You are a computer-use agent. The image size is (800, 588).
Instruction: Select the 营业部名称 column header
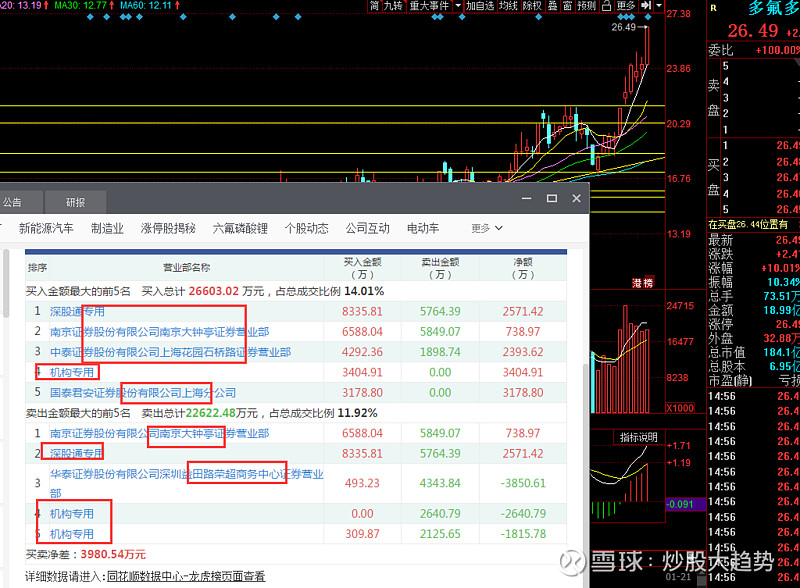186,267
